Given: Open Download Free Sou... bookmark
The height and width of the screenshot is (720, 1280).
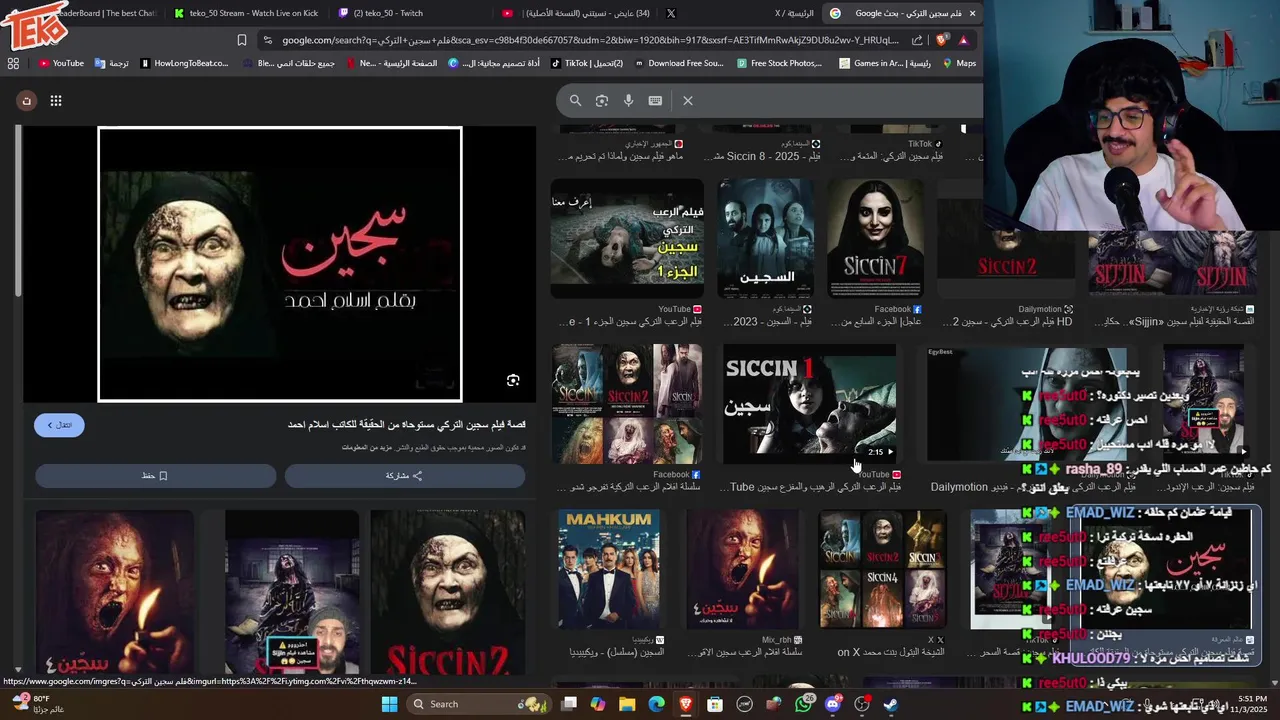Looking at the screenshot, I should 679,63.
